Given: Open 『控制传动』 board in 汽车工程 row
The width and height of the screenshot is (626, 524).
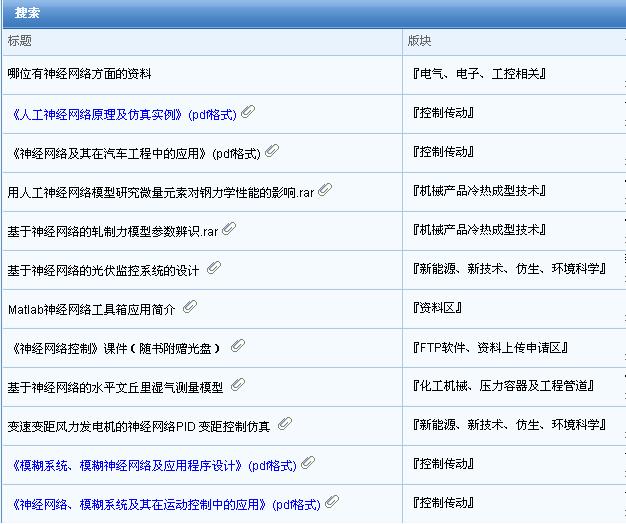Looking at the screenshot, I should coord(443,152).
